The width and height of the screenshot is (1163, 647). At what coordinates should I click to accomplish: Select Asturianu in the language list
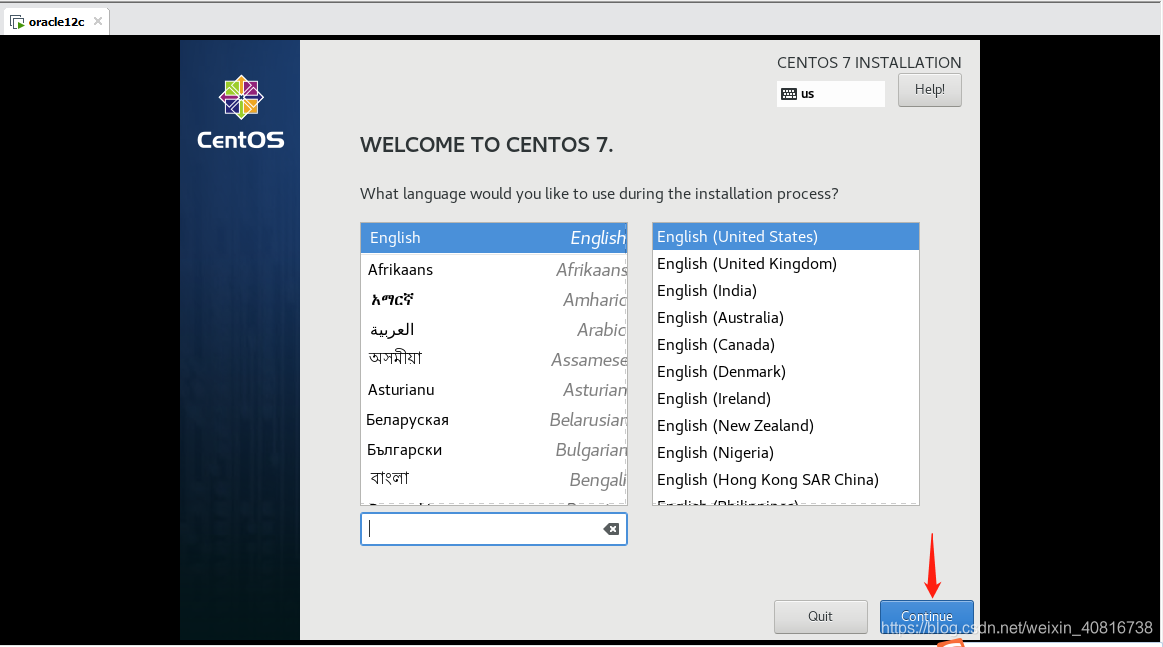pyautogui.click(x=494, y=390)
